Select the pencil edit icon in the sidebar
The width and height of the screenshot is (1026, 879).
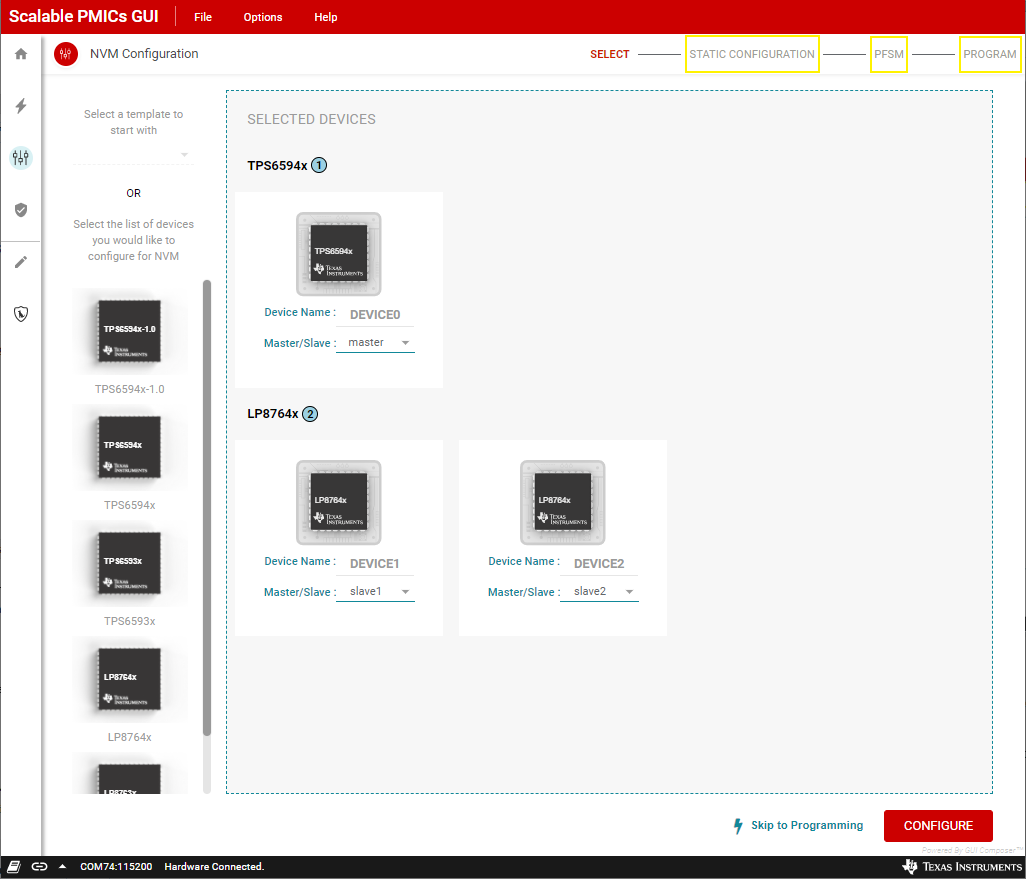[x=20, y=261]
